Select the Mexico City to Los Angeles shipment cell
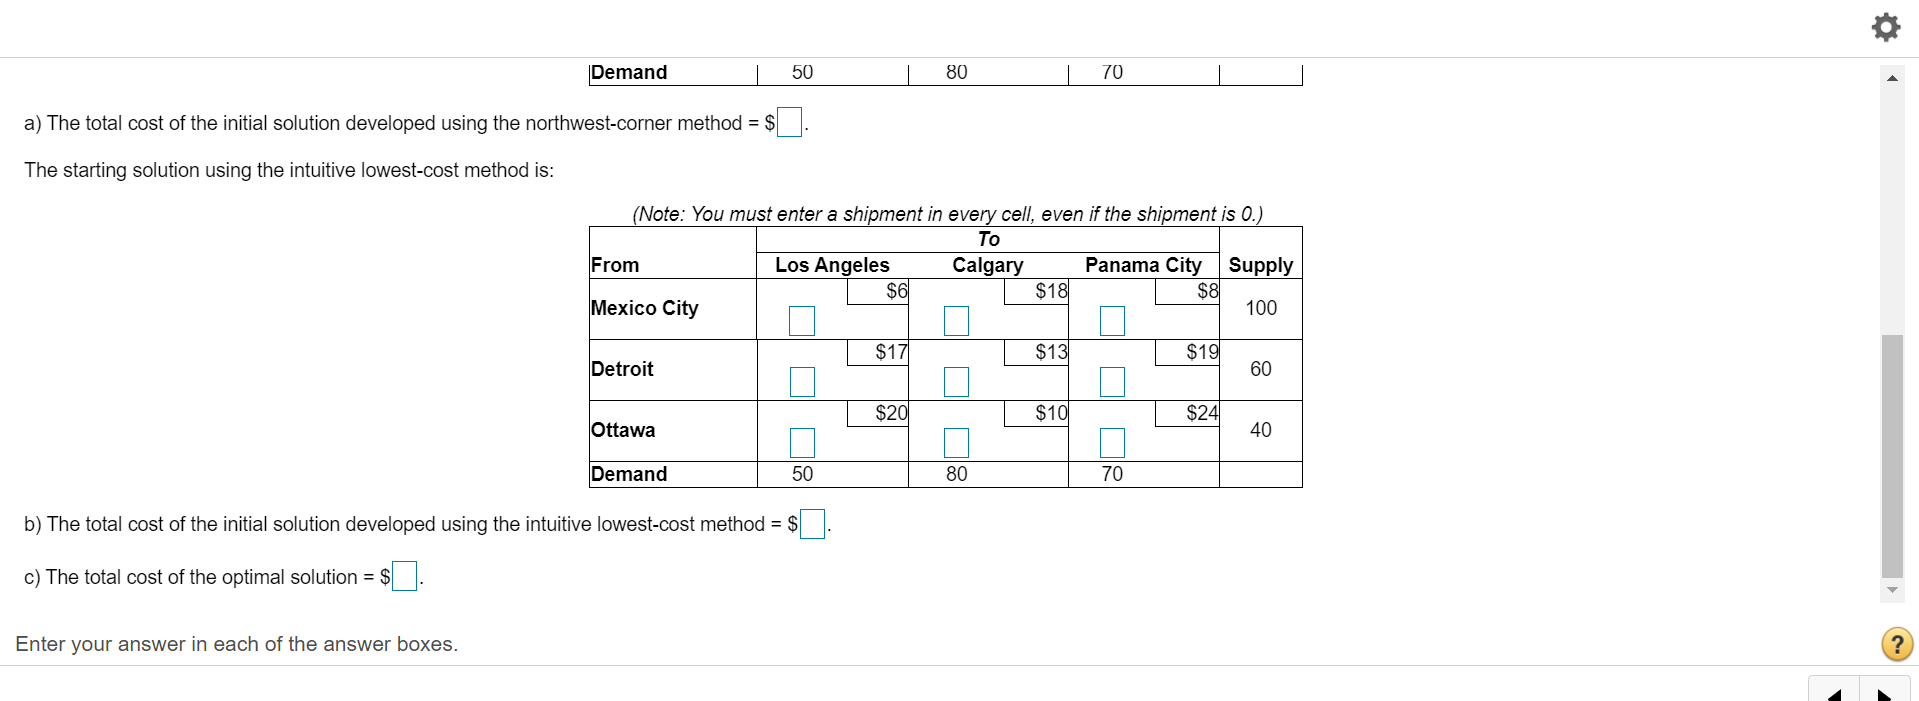 coord(803,321)
